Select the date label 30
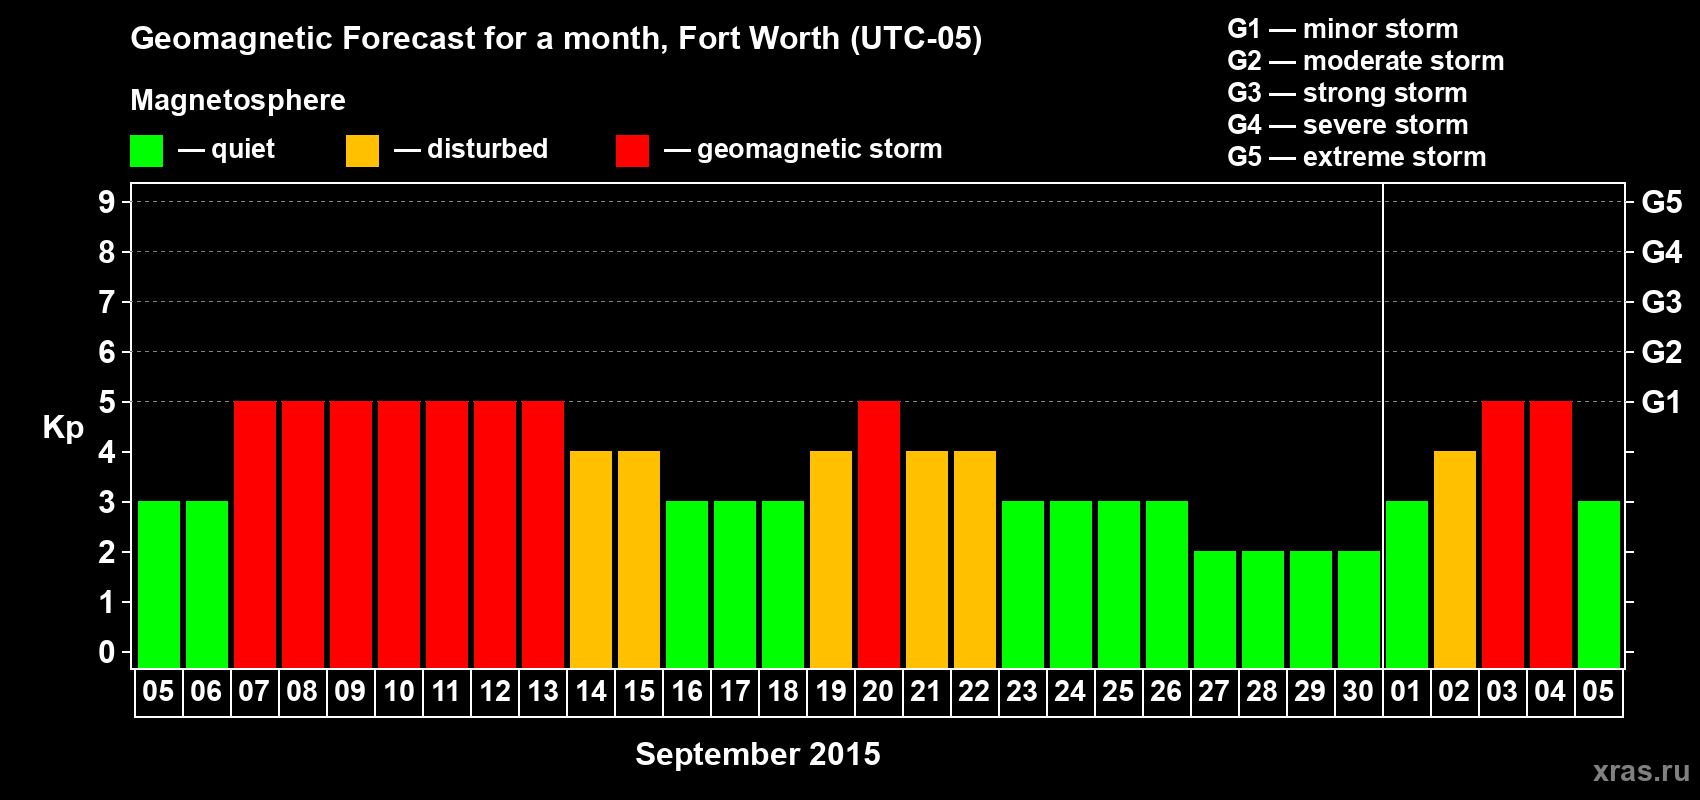This screenshot has height=800, width=1700. tap(1358, 691)
